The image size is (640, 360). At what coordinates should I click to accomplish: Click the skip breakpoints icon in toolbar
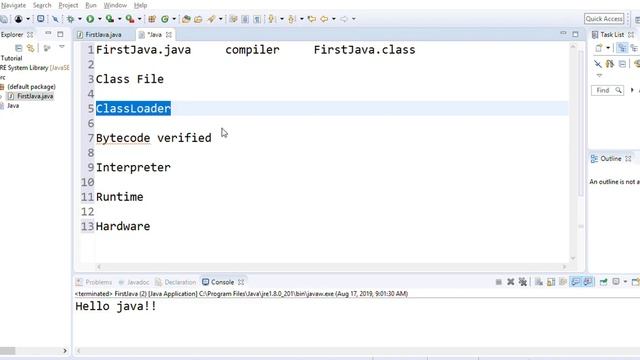point(55,19)
